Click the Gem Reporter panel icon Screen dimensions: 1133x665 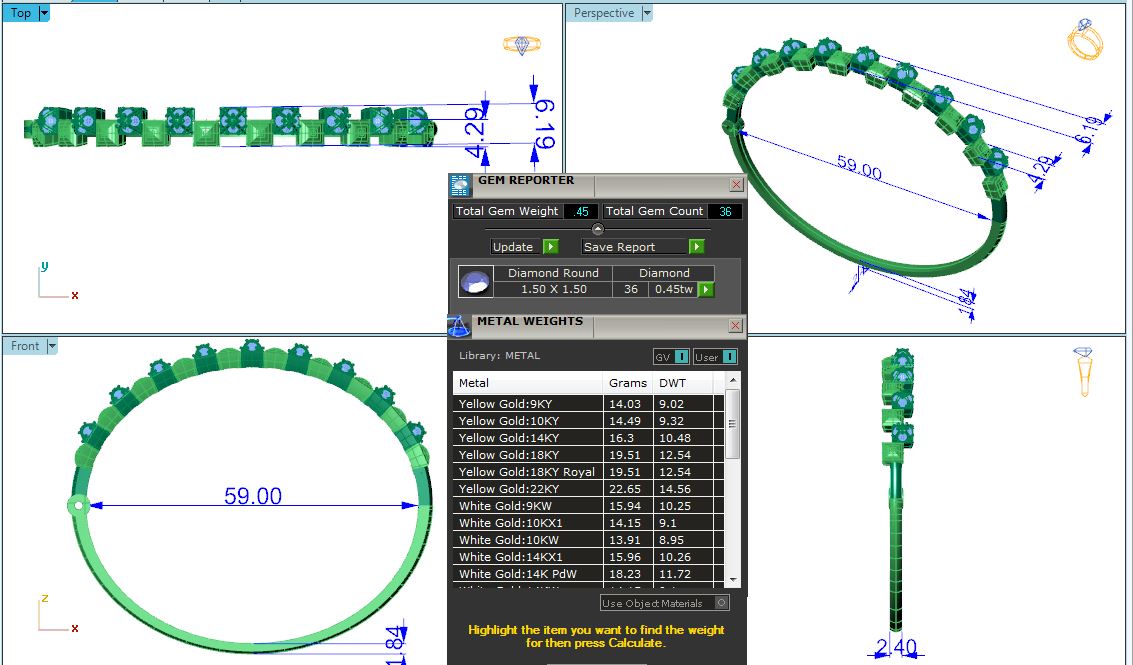pyautogui.click(x=460, y=184)
